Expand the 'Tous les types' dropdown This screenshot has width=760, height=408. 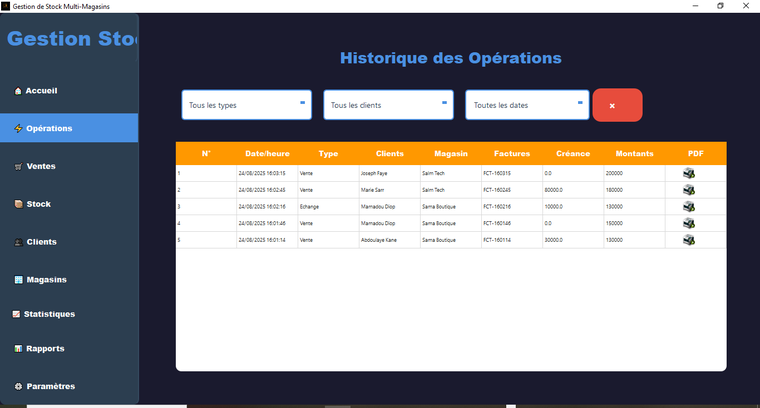point(247,105)
